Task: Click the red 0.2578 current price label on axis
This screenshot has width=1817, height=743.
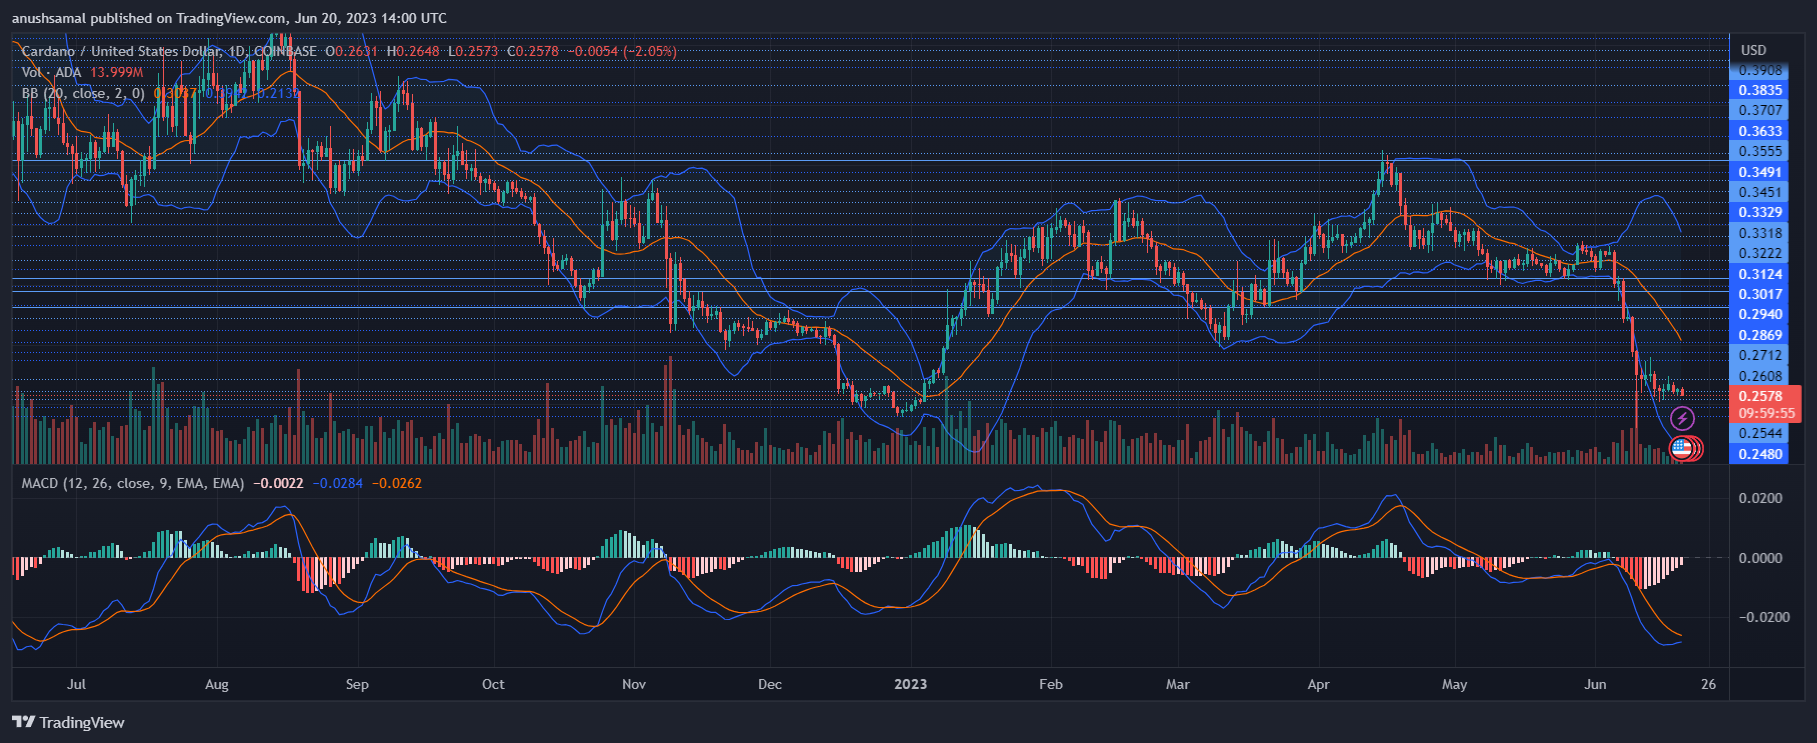Action: [1760, 396]
